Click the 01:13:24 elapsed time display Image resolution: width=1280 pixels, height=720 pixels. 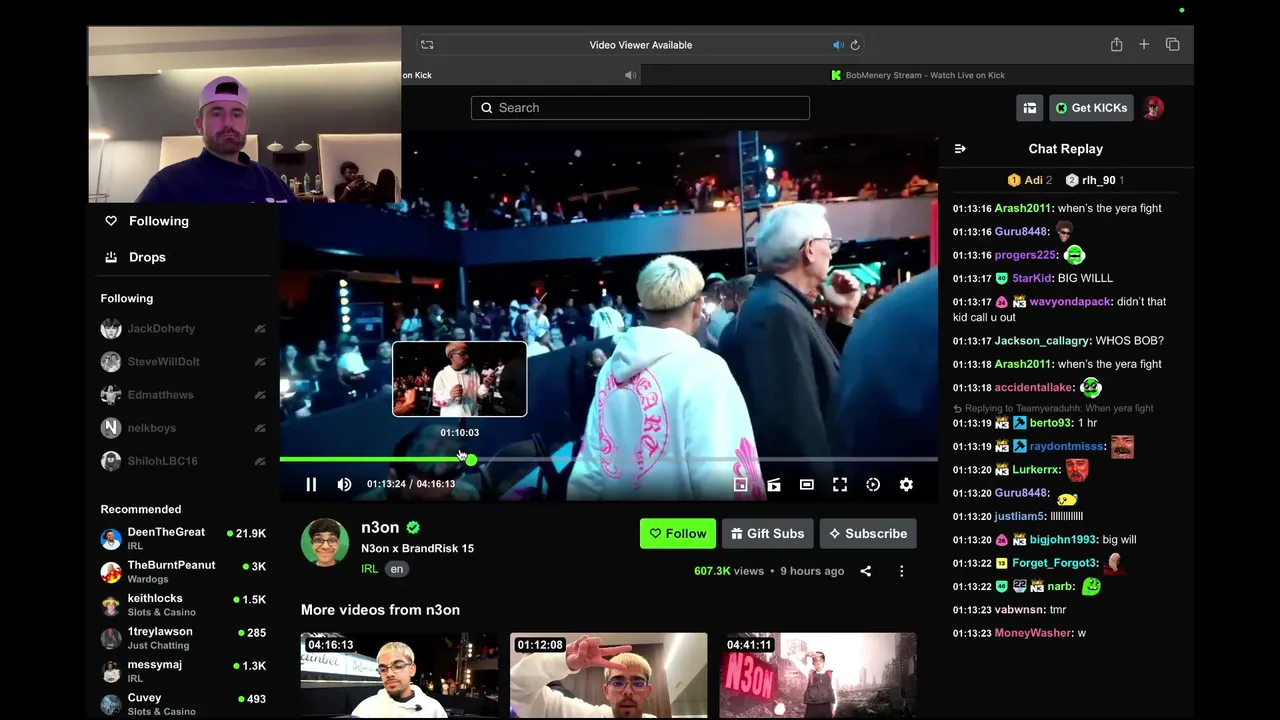pos(386,484)
